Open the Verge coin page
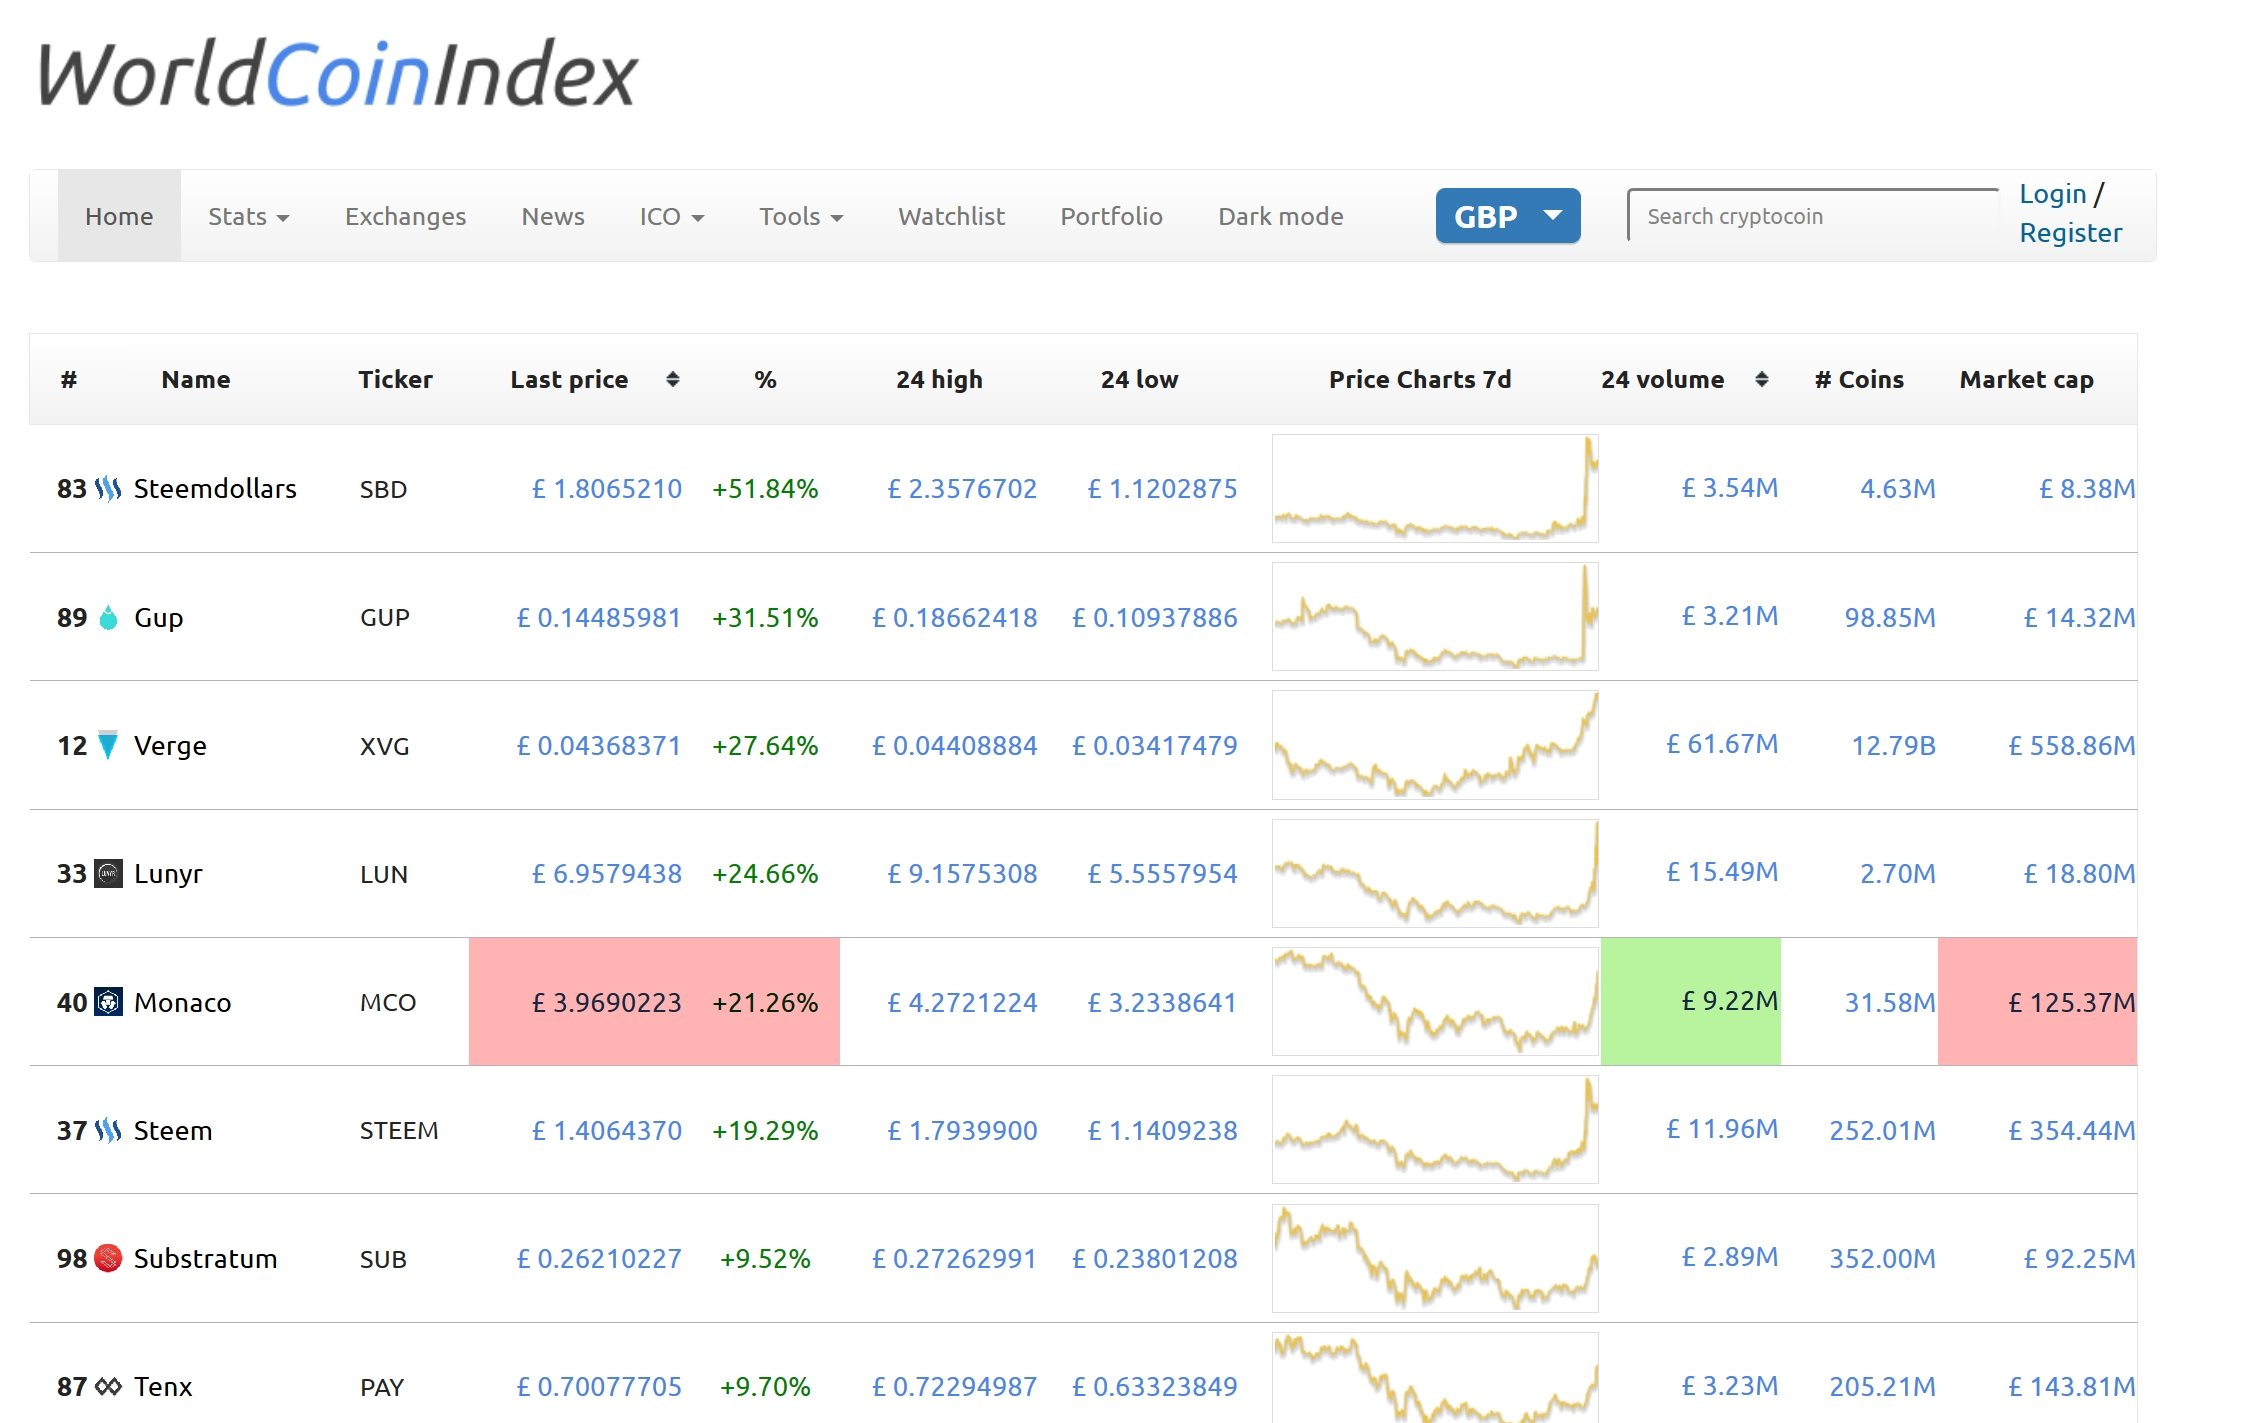The width and height of the screenshot is (2241, 1423). click(x=170, y=746)
